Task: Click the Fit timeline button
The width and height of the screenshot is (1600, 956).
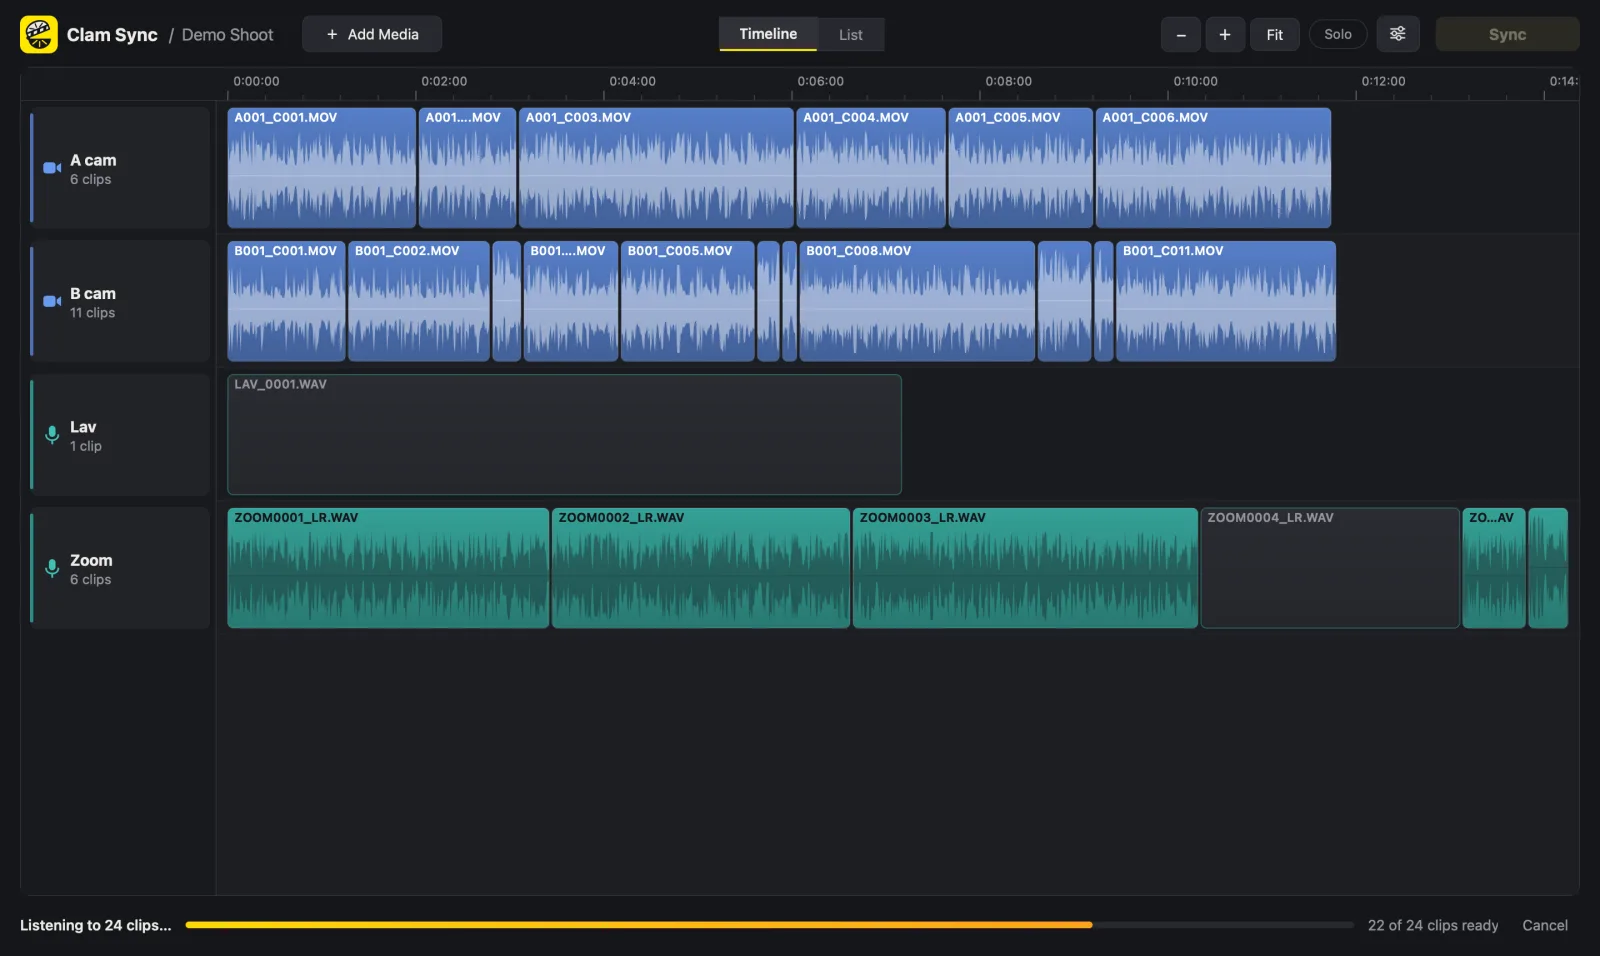Action: click(x=1275, y=34)
